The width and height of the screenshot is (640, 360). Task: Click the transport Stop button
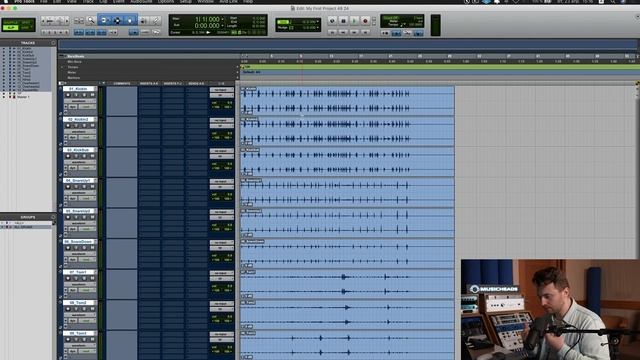(x=343, y=20)
